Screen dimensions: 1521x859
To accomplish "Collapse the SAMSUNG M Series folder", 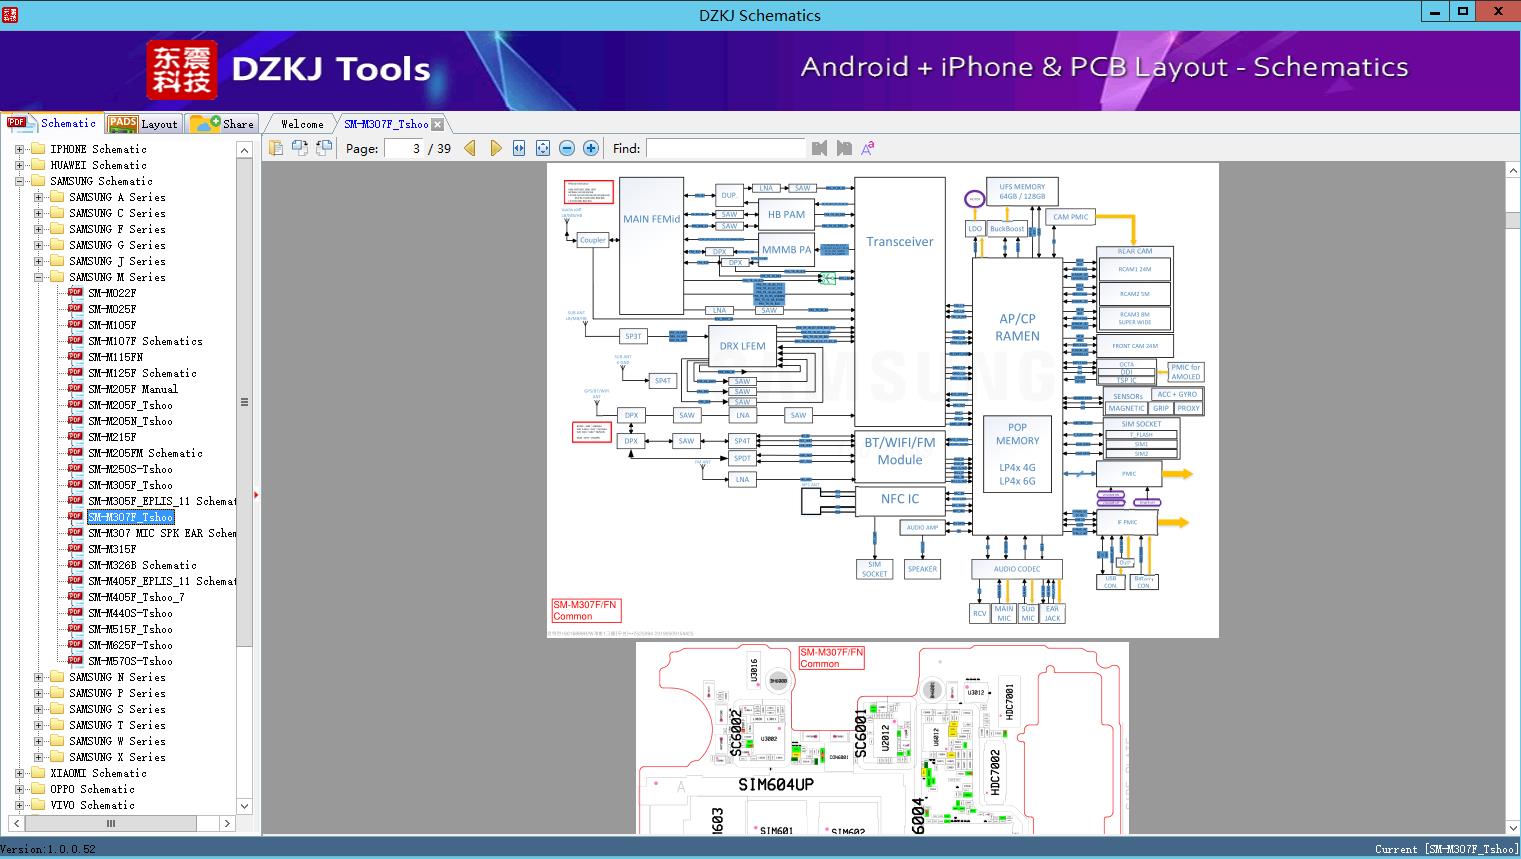I will click(38, 277).
